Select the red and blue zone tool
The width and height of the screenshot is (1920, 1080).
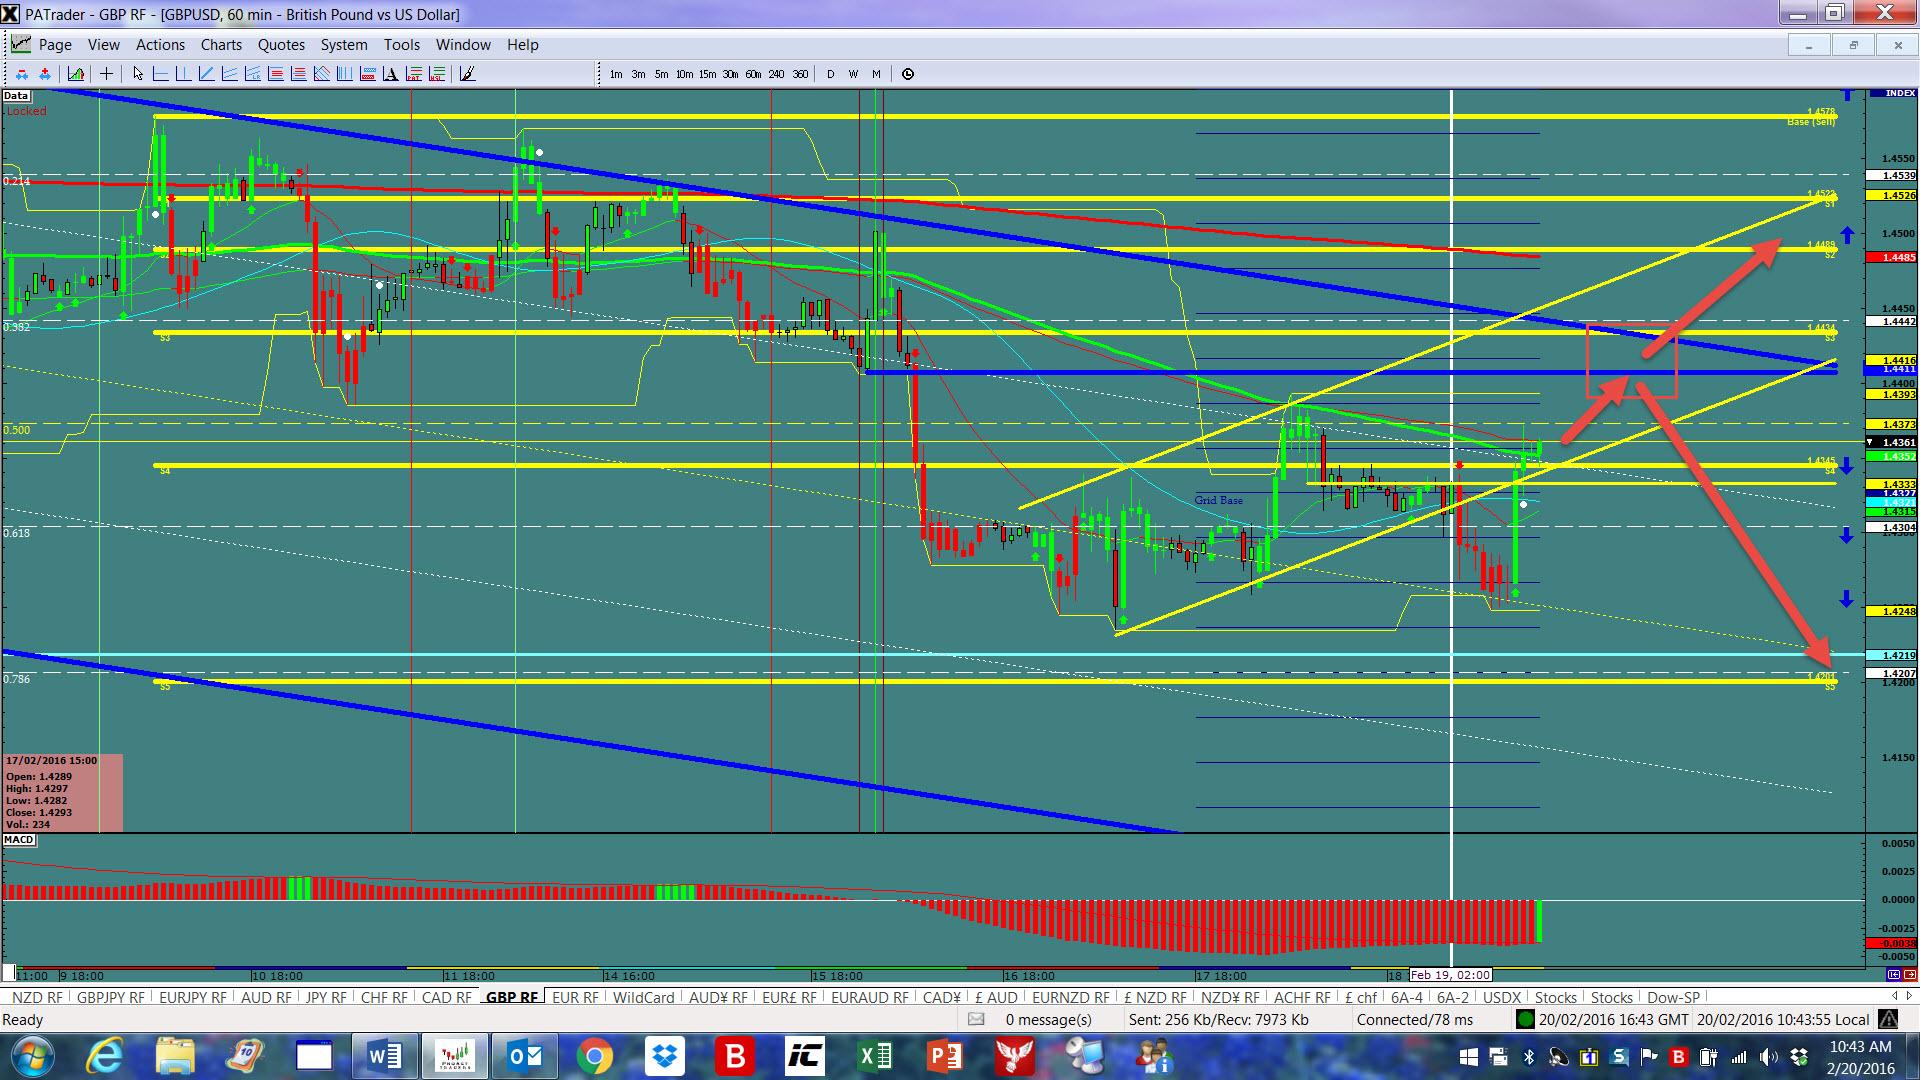(x=367, y=73)
